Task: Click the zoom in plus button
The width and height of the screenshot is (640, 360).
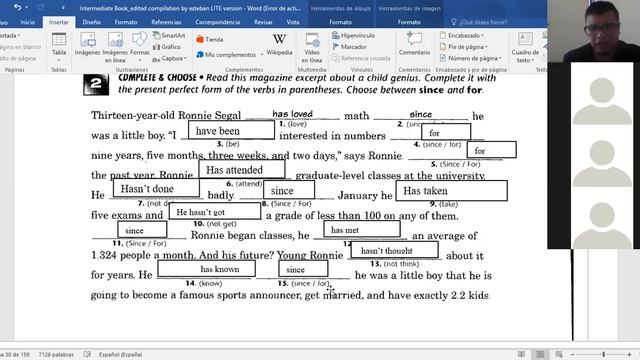Action: (629, 354)
